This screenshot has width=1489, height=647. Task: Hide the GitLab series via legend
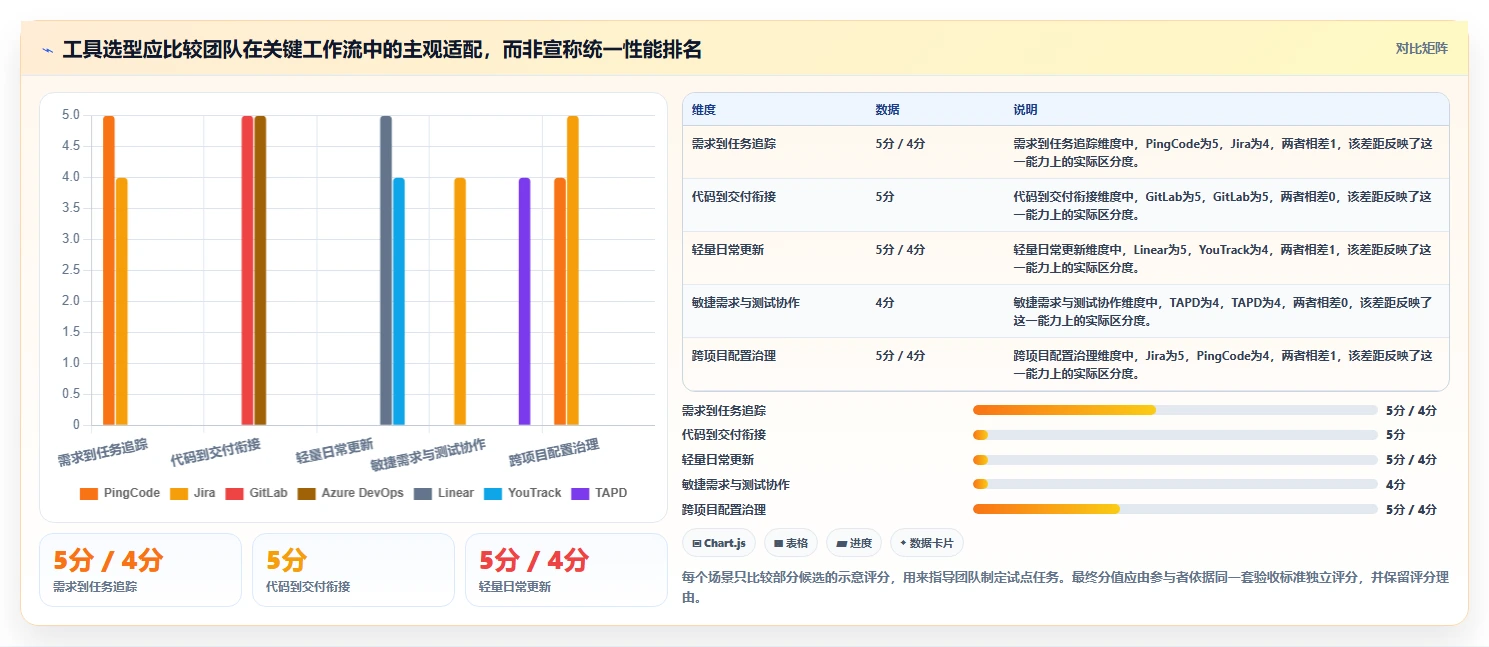coord(257,493)
